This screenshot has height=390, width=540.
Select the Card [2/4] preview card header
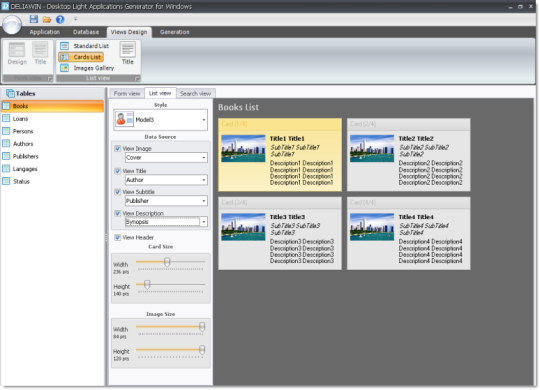(x=408, y=124)
